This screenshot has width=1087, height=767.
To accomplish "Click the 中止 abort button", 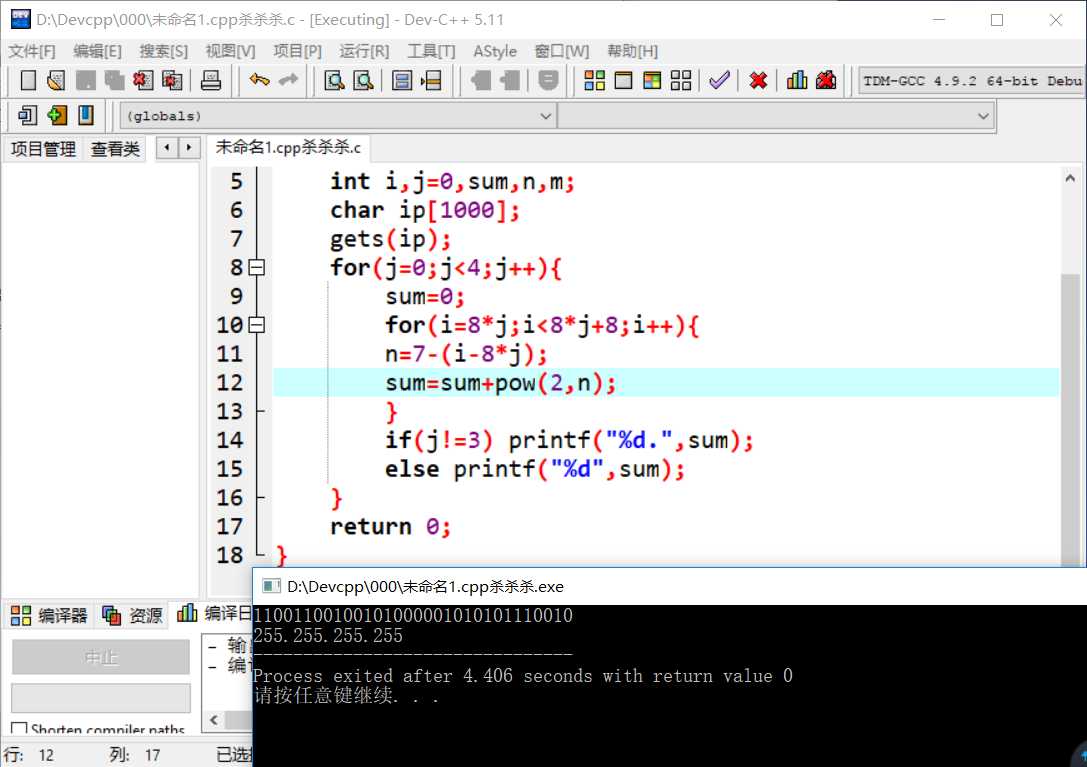I will coord(101,657).
